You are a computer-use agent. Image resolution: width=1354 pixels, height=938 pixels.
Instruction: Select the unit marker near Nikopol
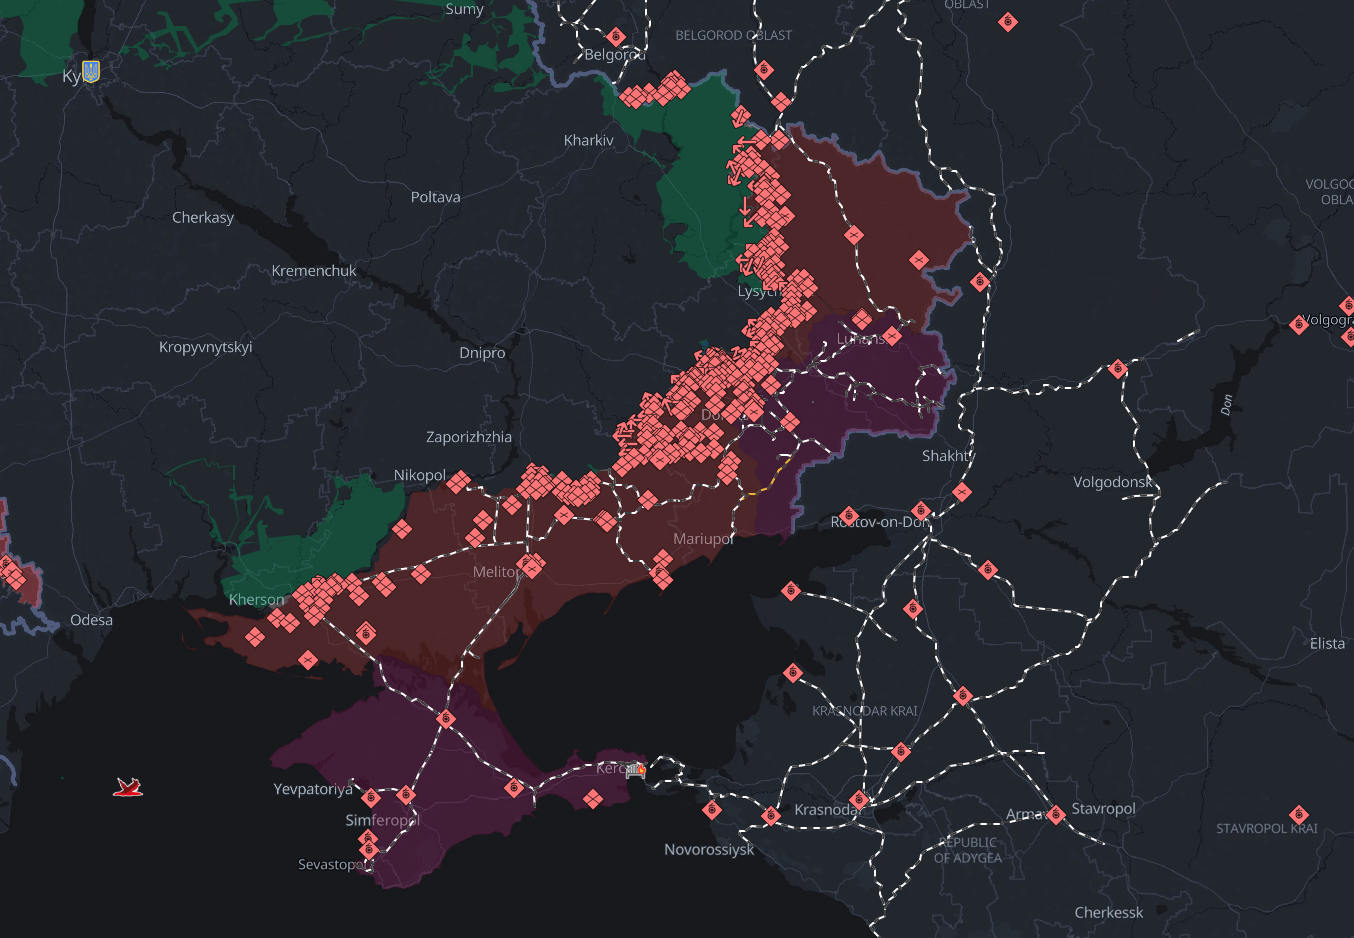tap(456, 482)
